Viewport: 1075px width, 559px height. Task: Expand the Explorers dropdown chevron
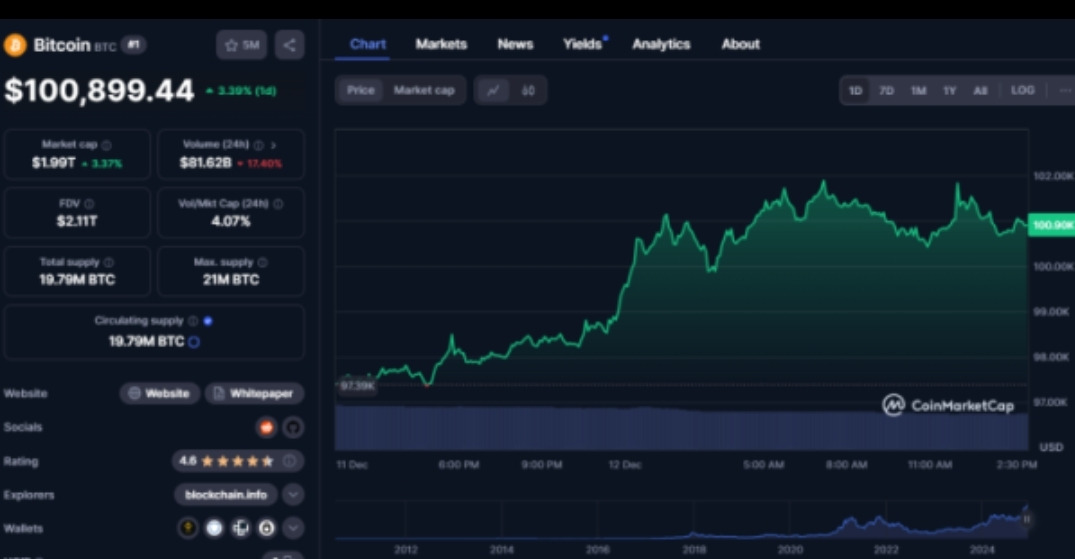(x=293, y=494)
